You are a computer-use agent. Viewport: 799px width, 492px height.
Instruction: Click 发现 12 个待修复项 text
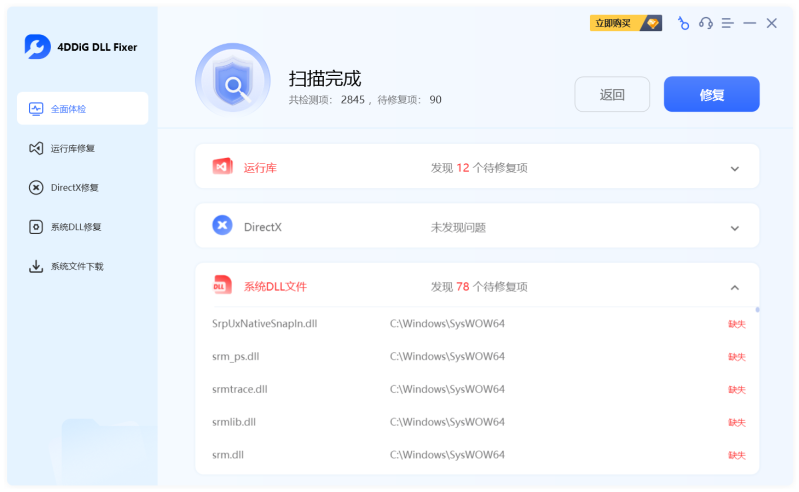click(x=479, y=168)
